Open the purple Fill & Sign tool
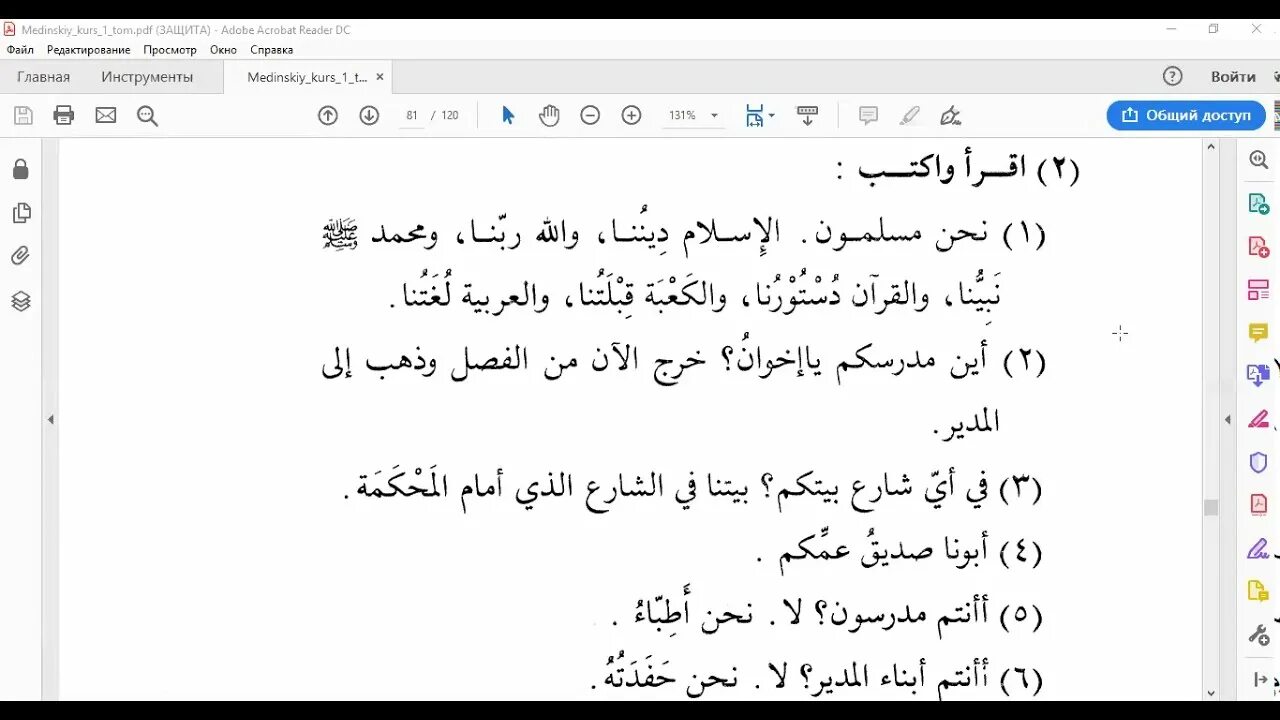 [1259, 548]
